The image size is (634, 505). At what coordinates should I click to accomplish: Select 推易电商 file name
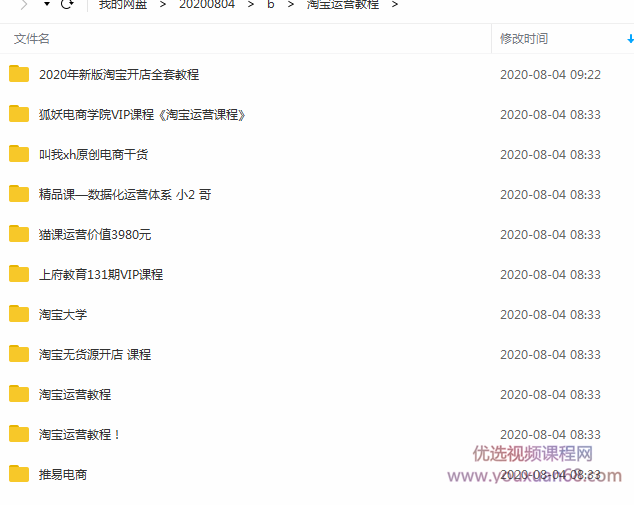tap(63, 475)
